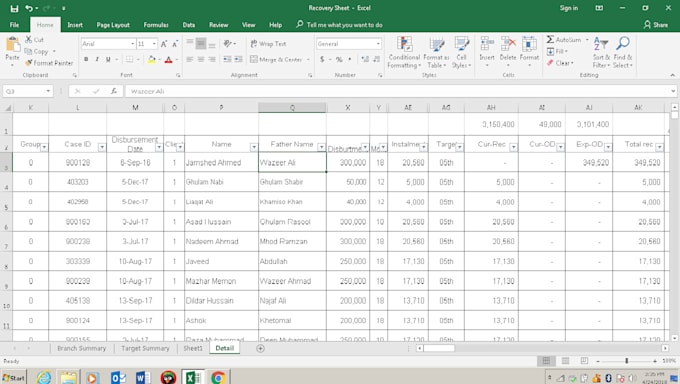Click the AutoSum sigma icon
680x384 pixels.
(550, 39)
